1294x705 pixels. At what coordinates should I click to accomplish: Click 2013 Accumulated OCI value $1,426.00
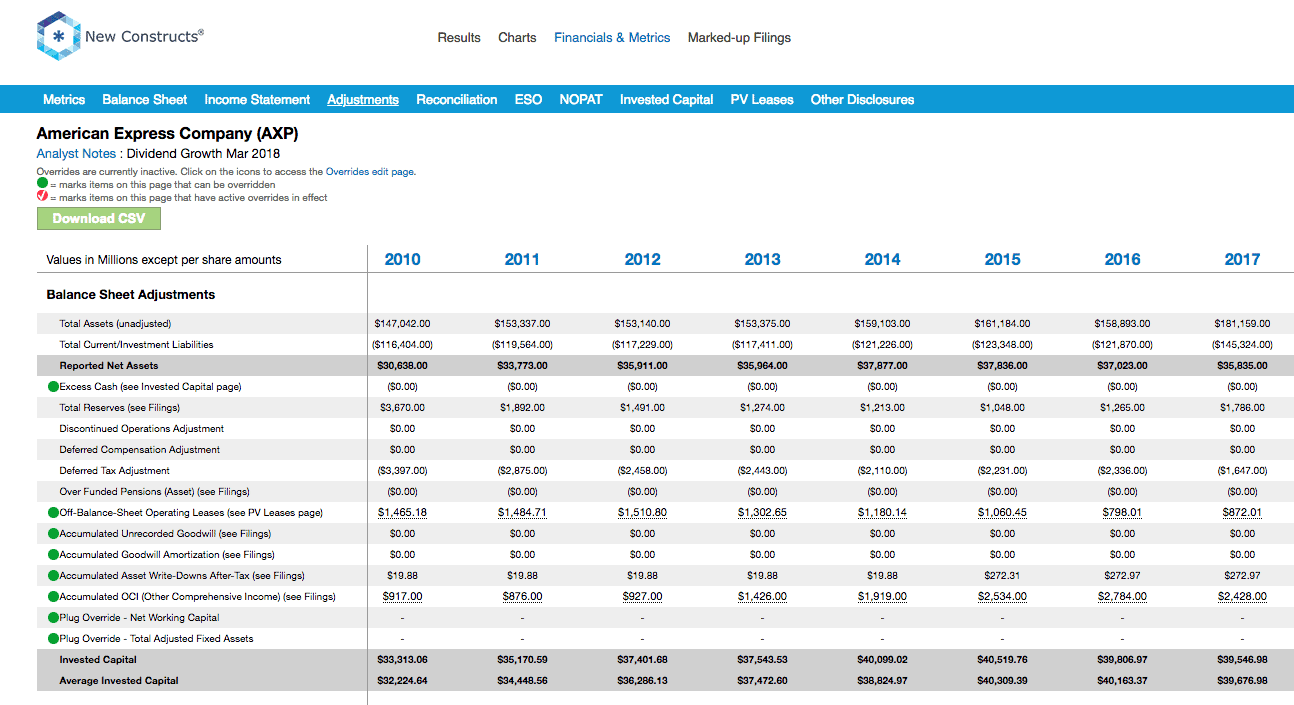click(x=762, y=597)
